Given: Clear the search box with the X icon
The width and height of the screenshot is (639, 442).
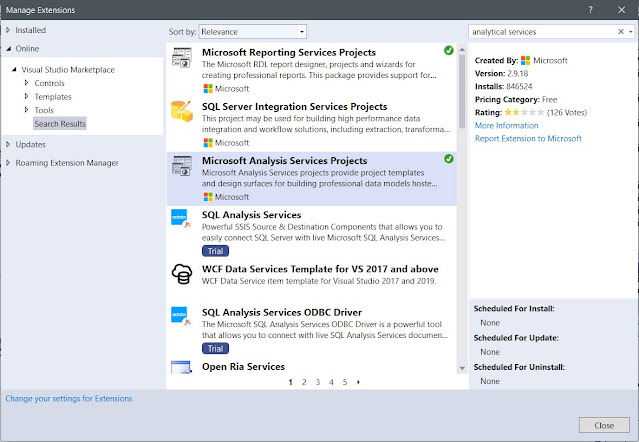Looking at the screenshot, I should 621,31.
